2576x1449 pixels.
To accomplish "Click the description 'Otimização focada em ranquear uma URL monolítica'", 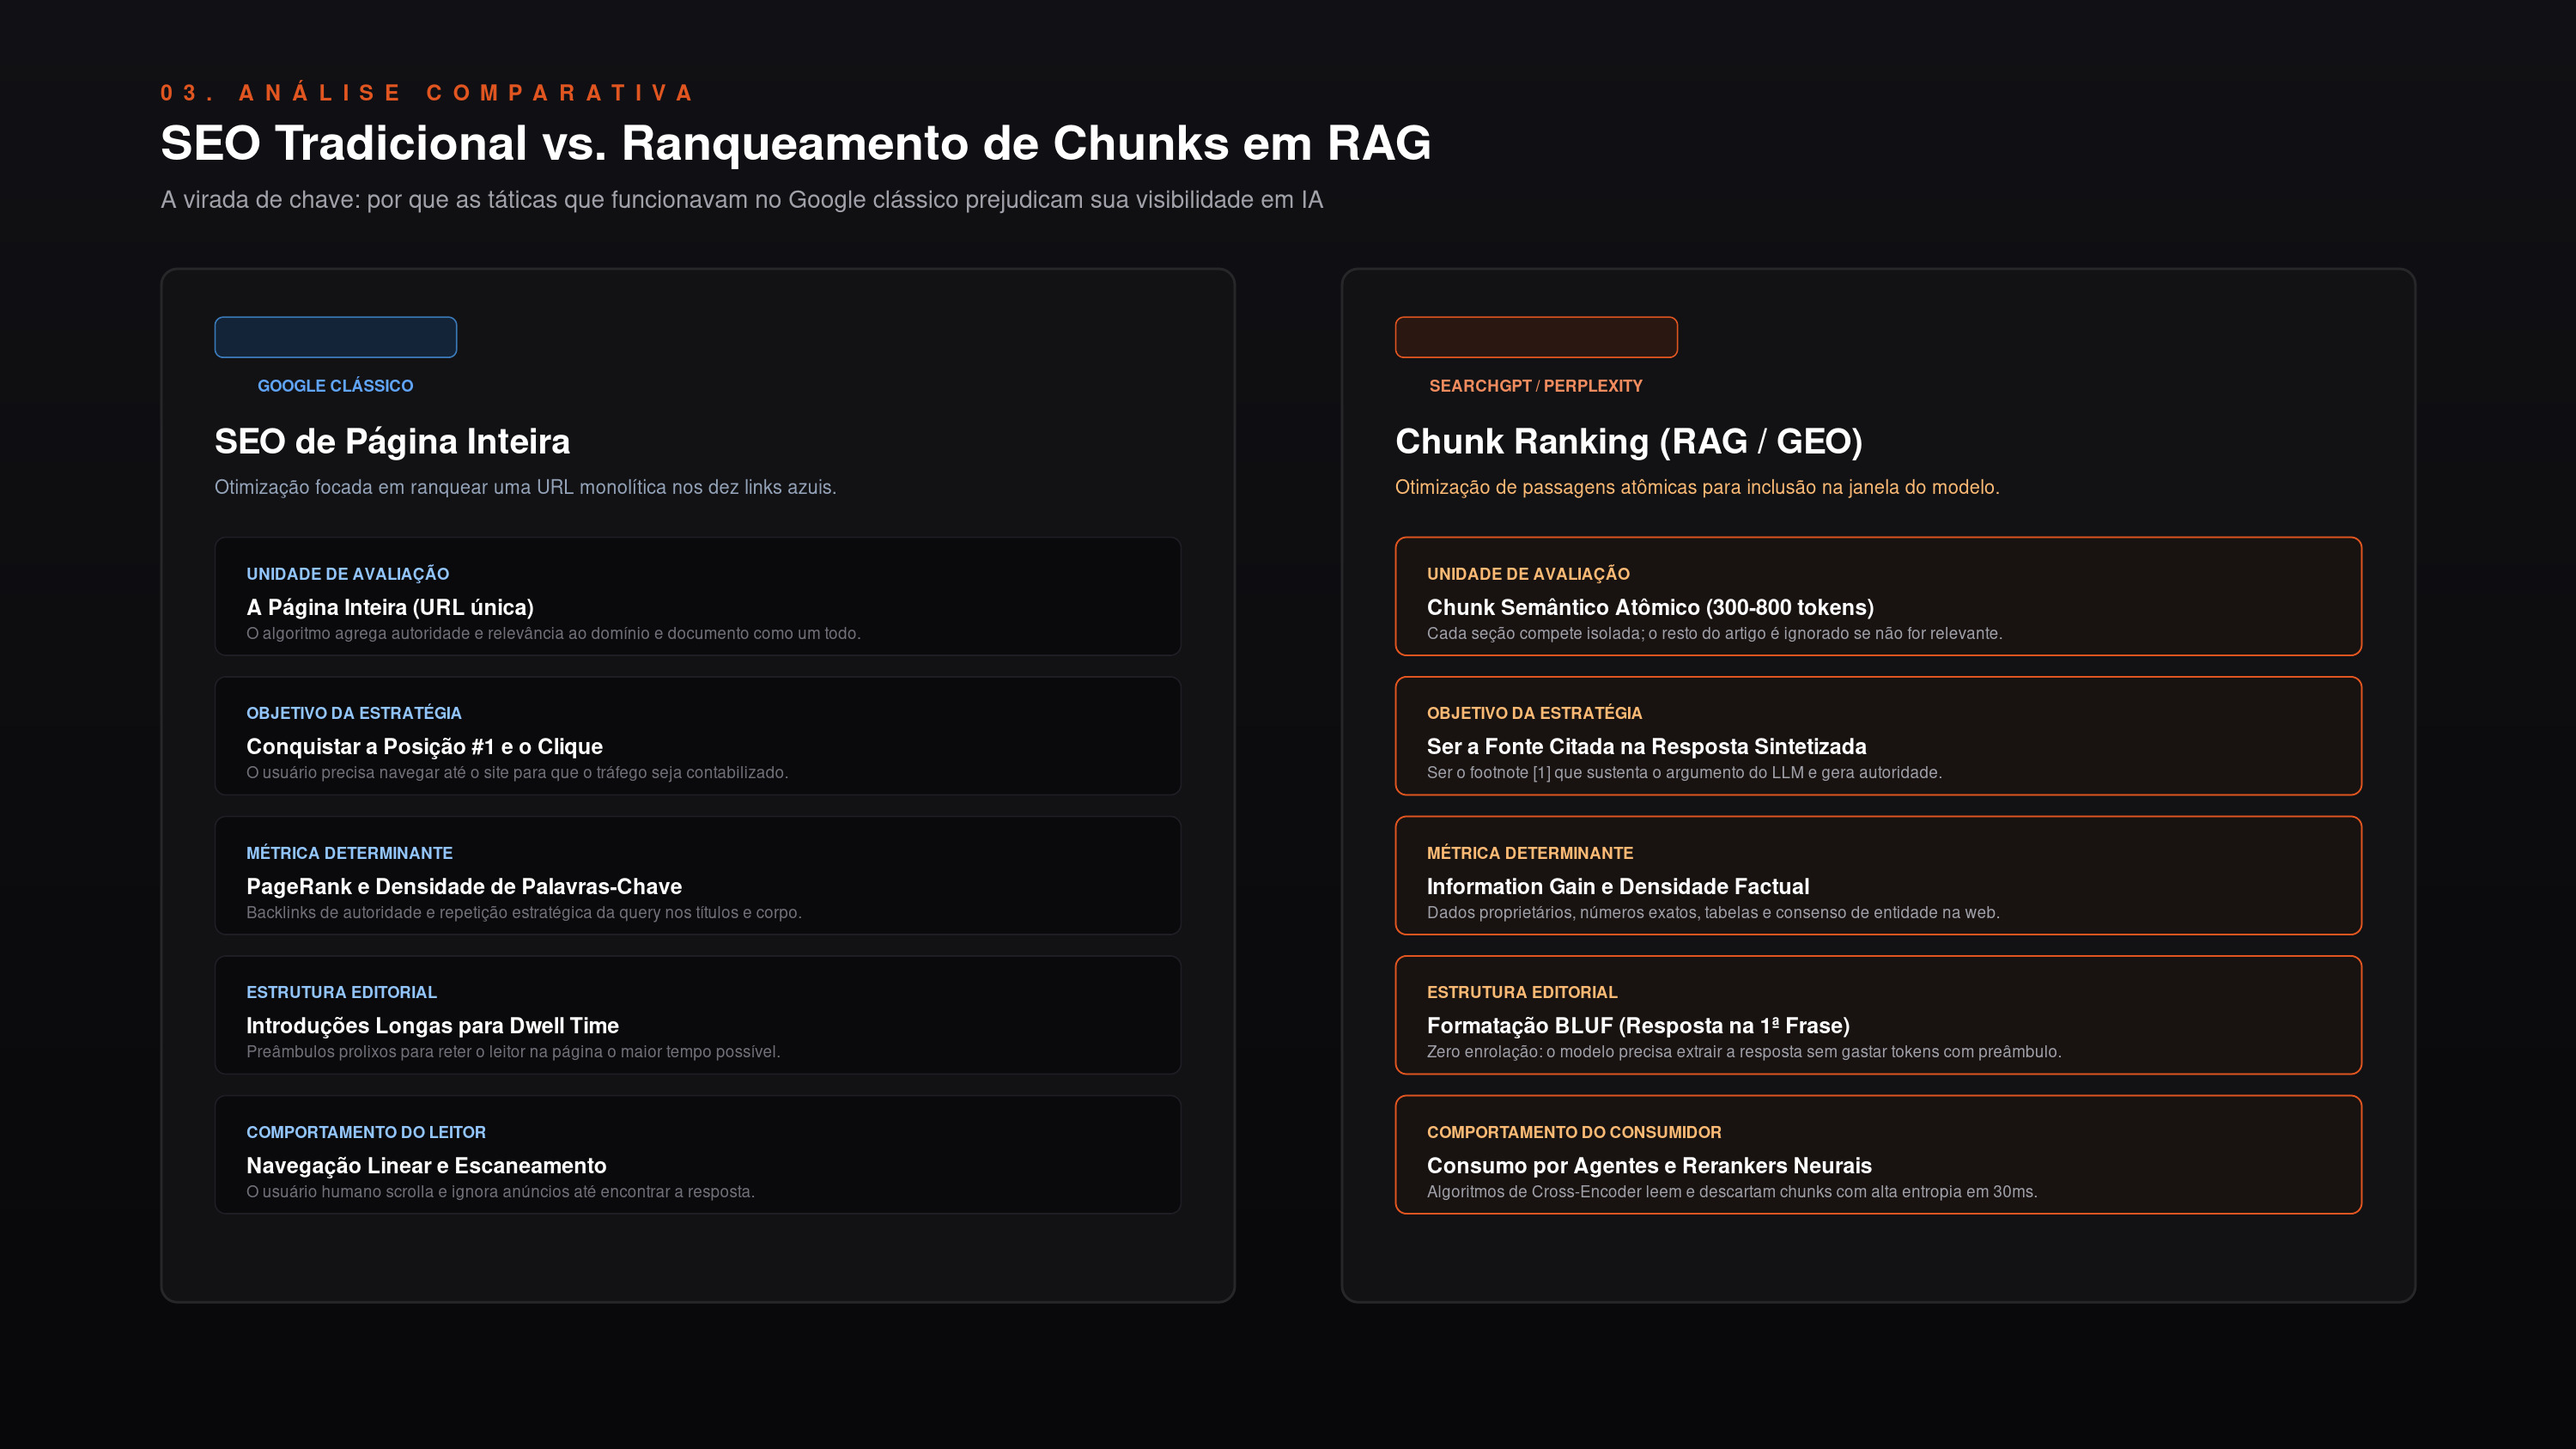I will coord(525,487).
